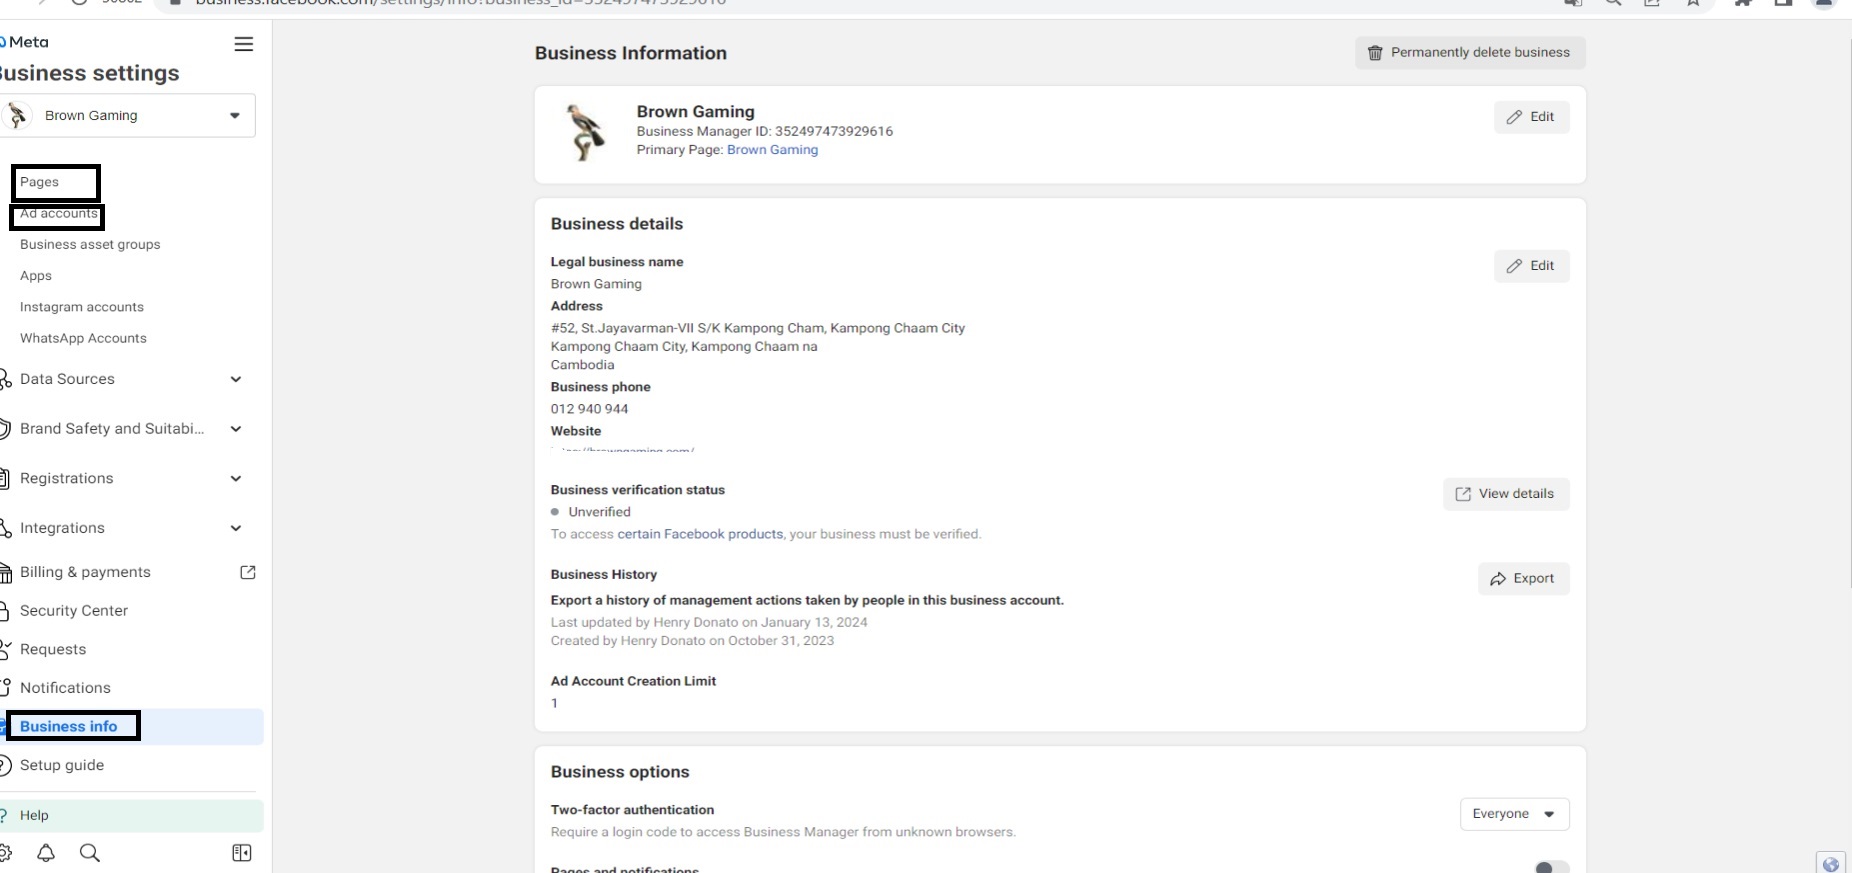The width and height of the screenshot is (1852, 873).
Task: Click the Unverified status text
Action: (x=599, y=512)
